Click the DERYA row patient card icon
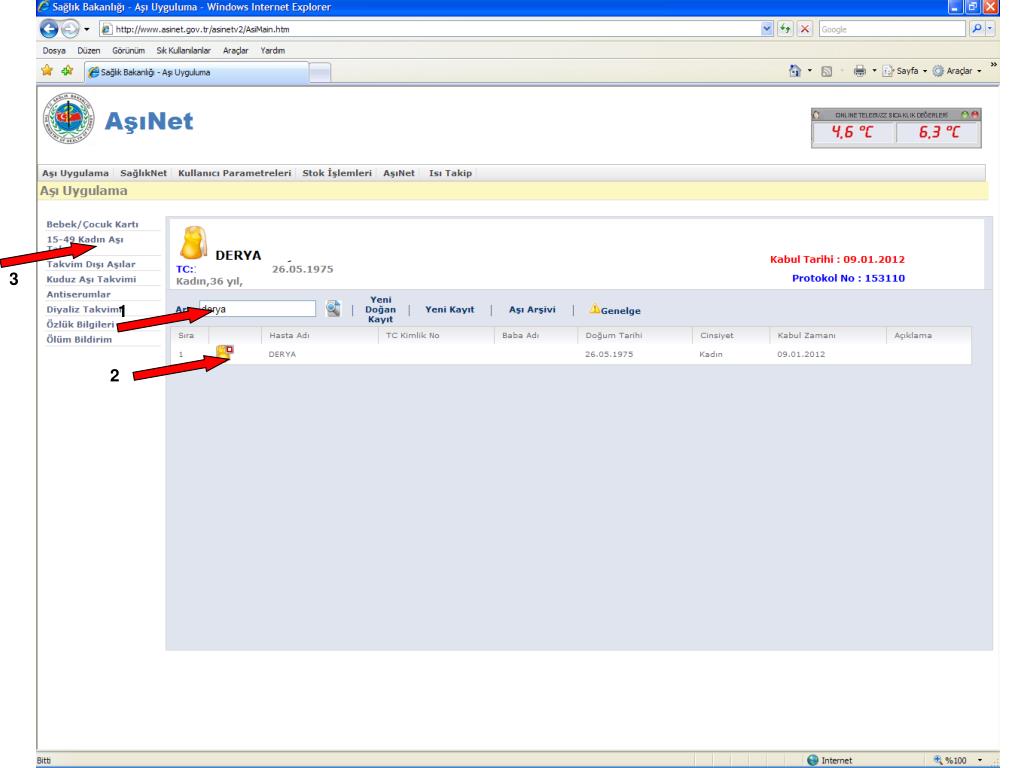Viewport: 1024px width, 768px height. tap(225, 353)
